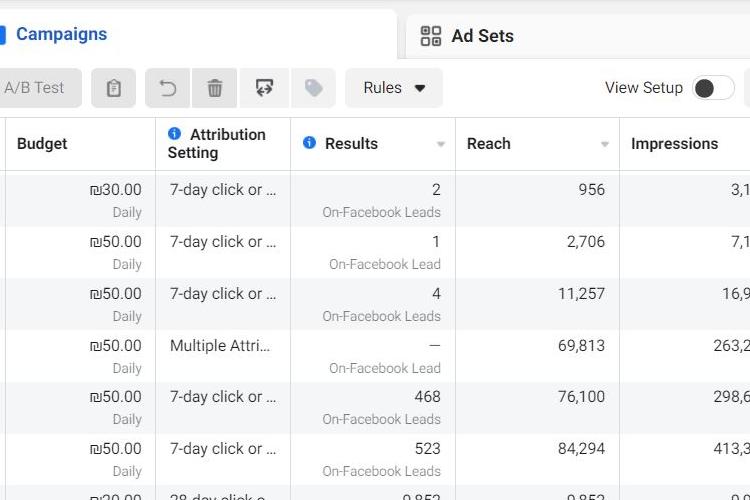Click the export/swap arrows icon
Viewport: 750px width, 500px height.
[264, 88]
